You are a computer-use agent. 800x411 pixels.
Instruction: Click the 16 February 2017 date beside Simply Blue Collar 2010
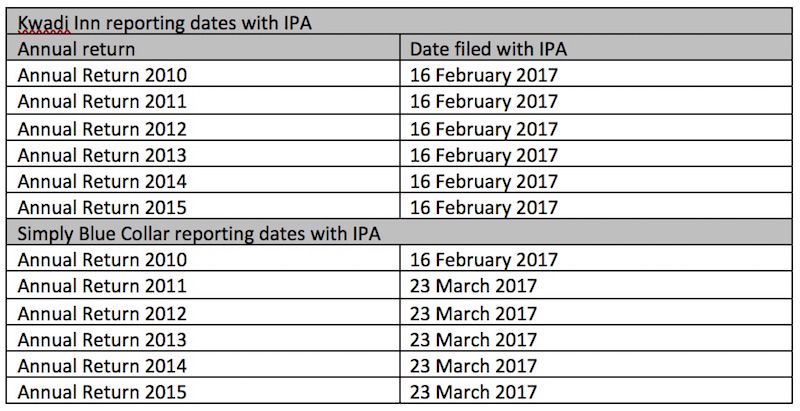[x=484, y=260]
